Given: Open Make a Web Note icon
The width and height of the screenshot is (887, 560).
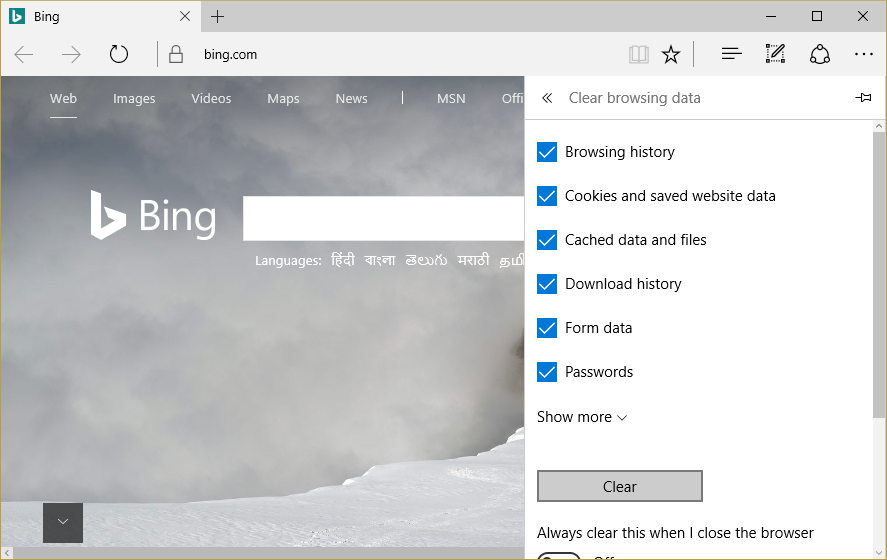Looking at the screenshot, I should tap(775, 54).
